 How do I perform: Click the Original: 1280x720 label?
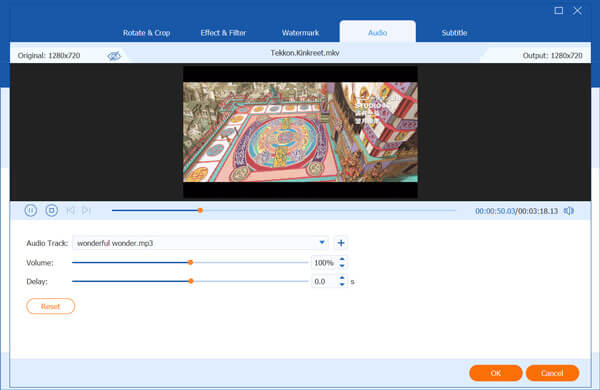(49, 55)
